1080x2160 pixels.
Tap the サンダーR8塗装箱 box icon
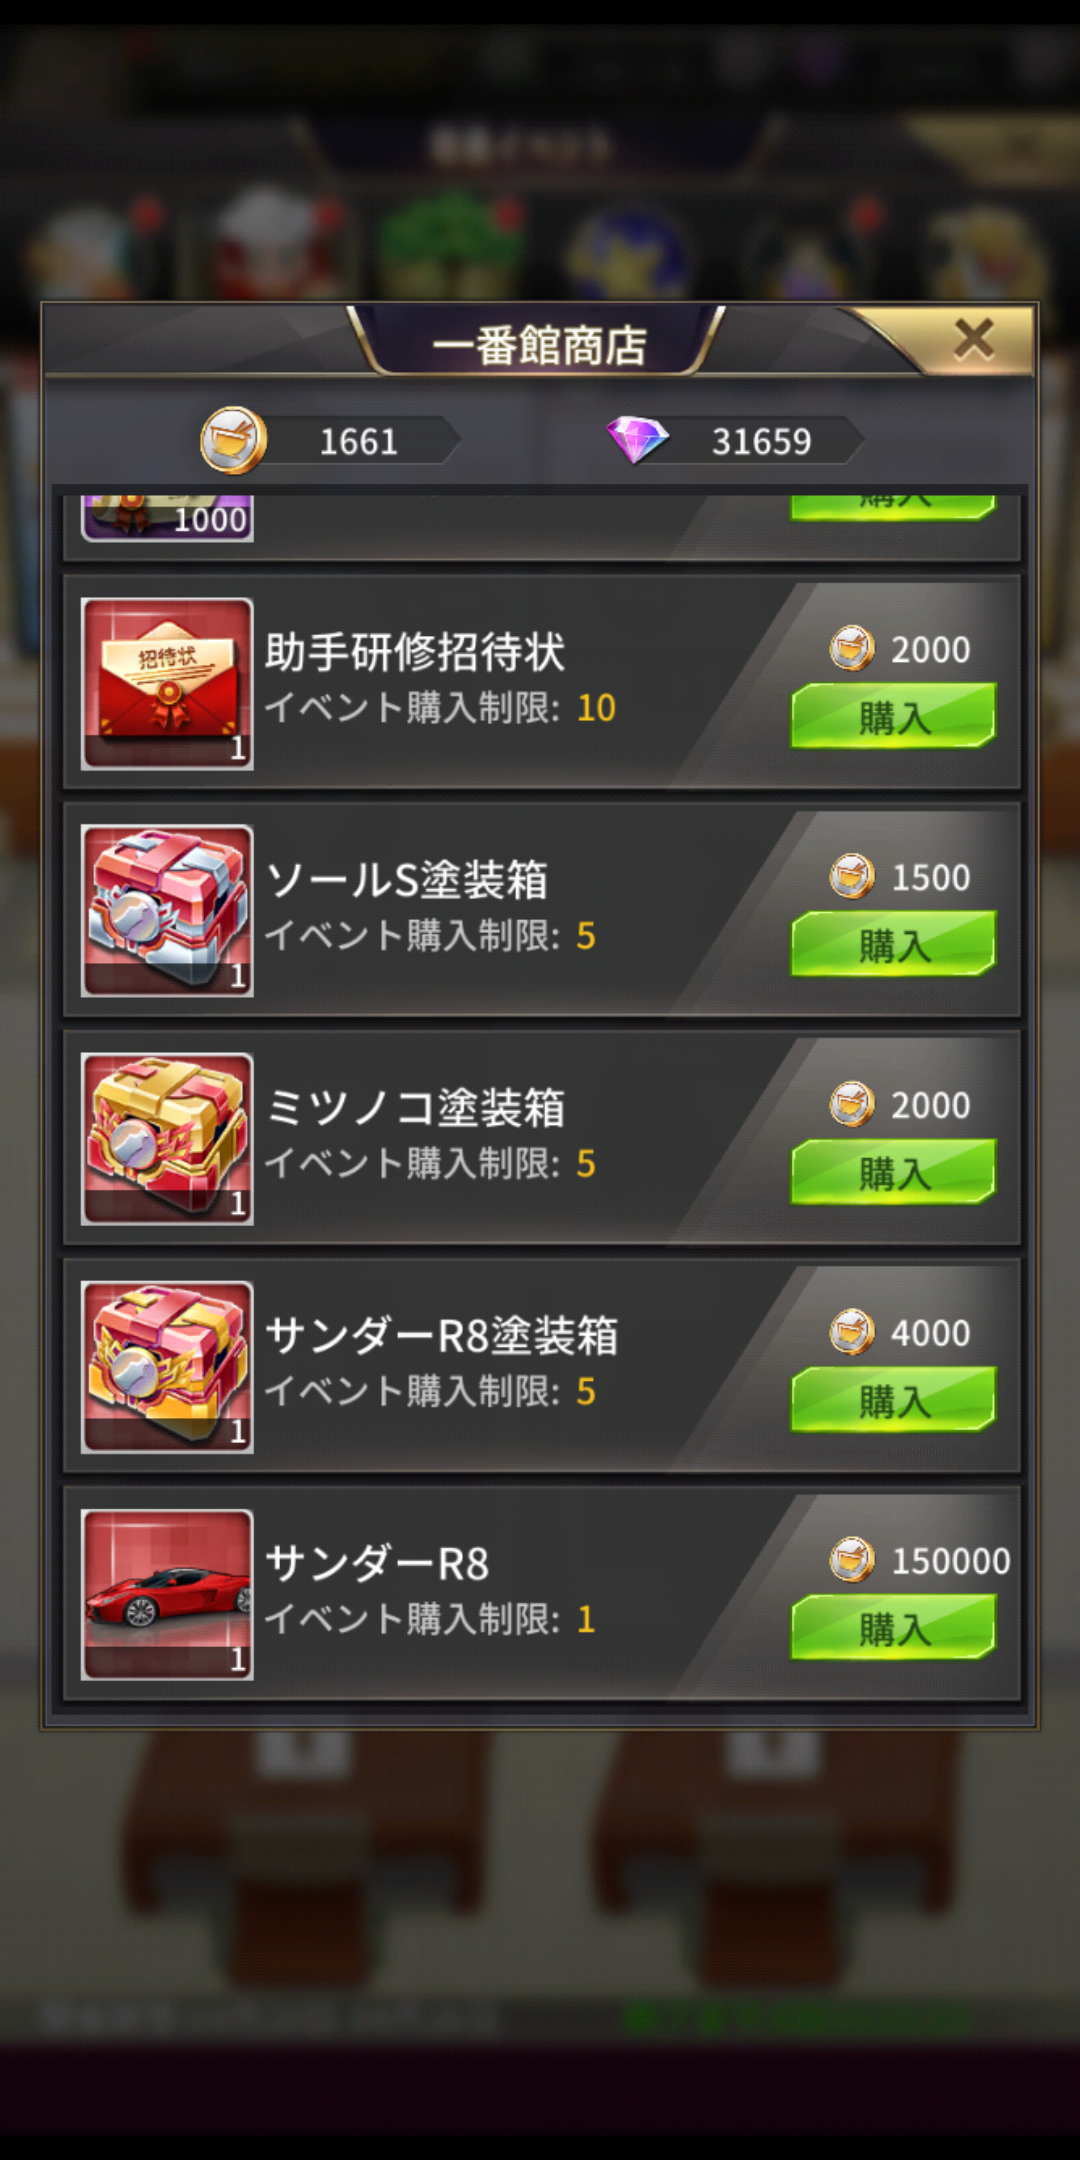click(167, 1367)
